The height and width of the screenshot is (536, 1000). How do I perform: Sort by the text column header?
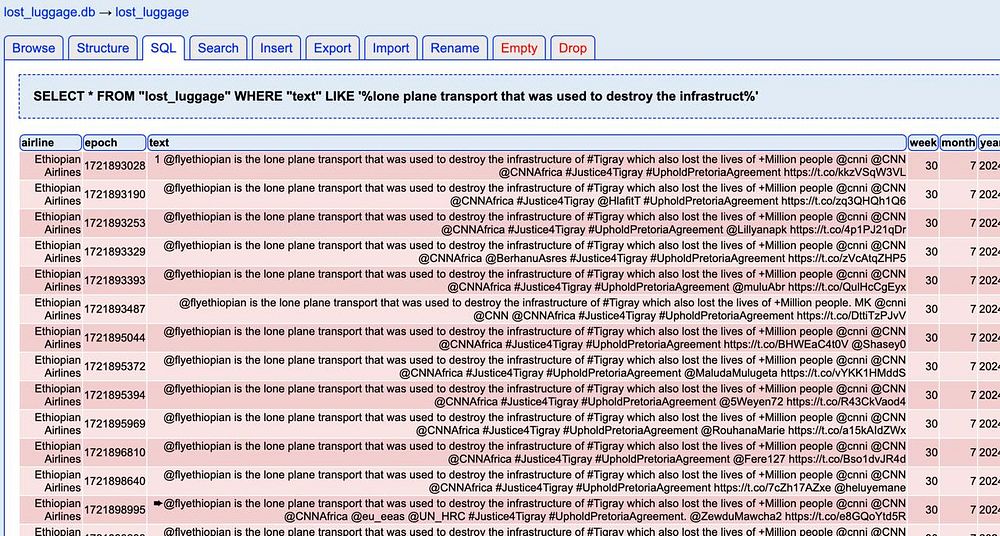[527, 143]
